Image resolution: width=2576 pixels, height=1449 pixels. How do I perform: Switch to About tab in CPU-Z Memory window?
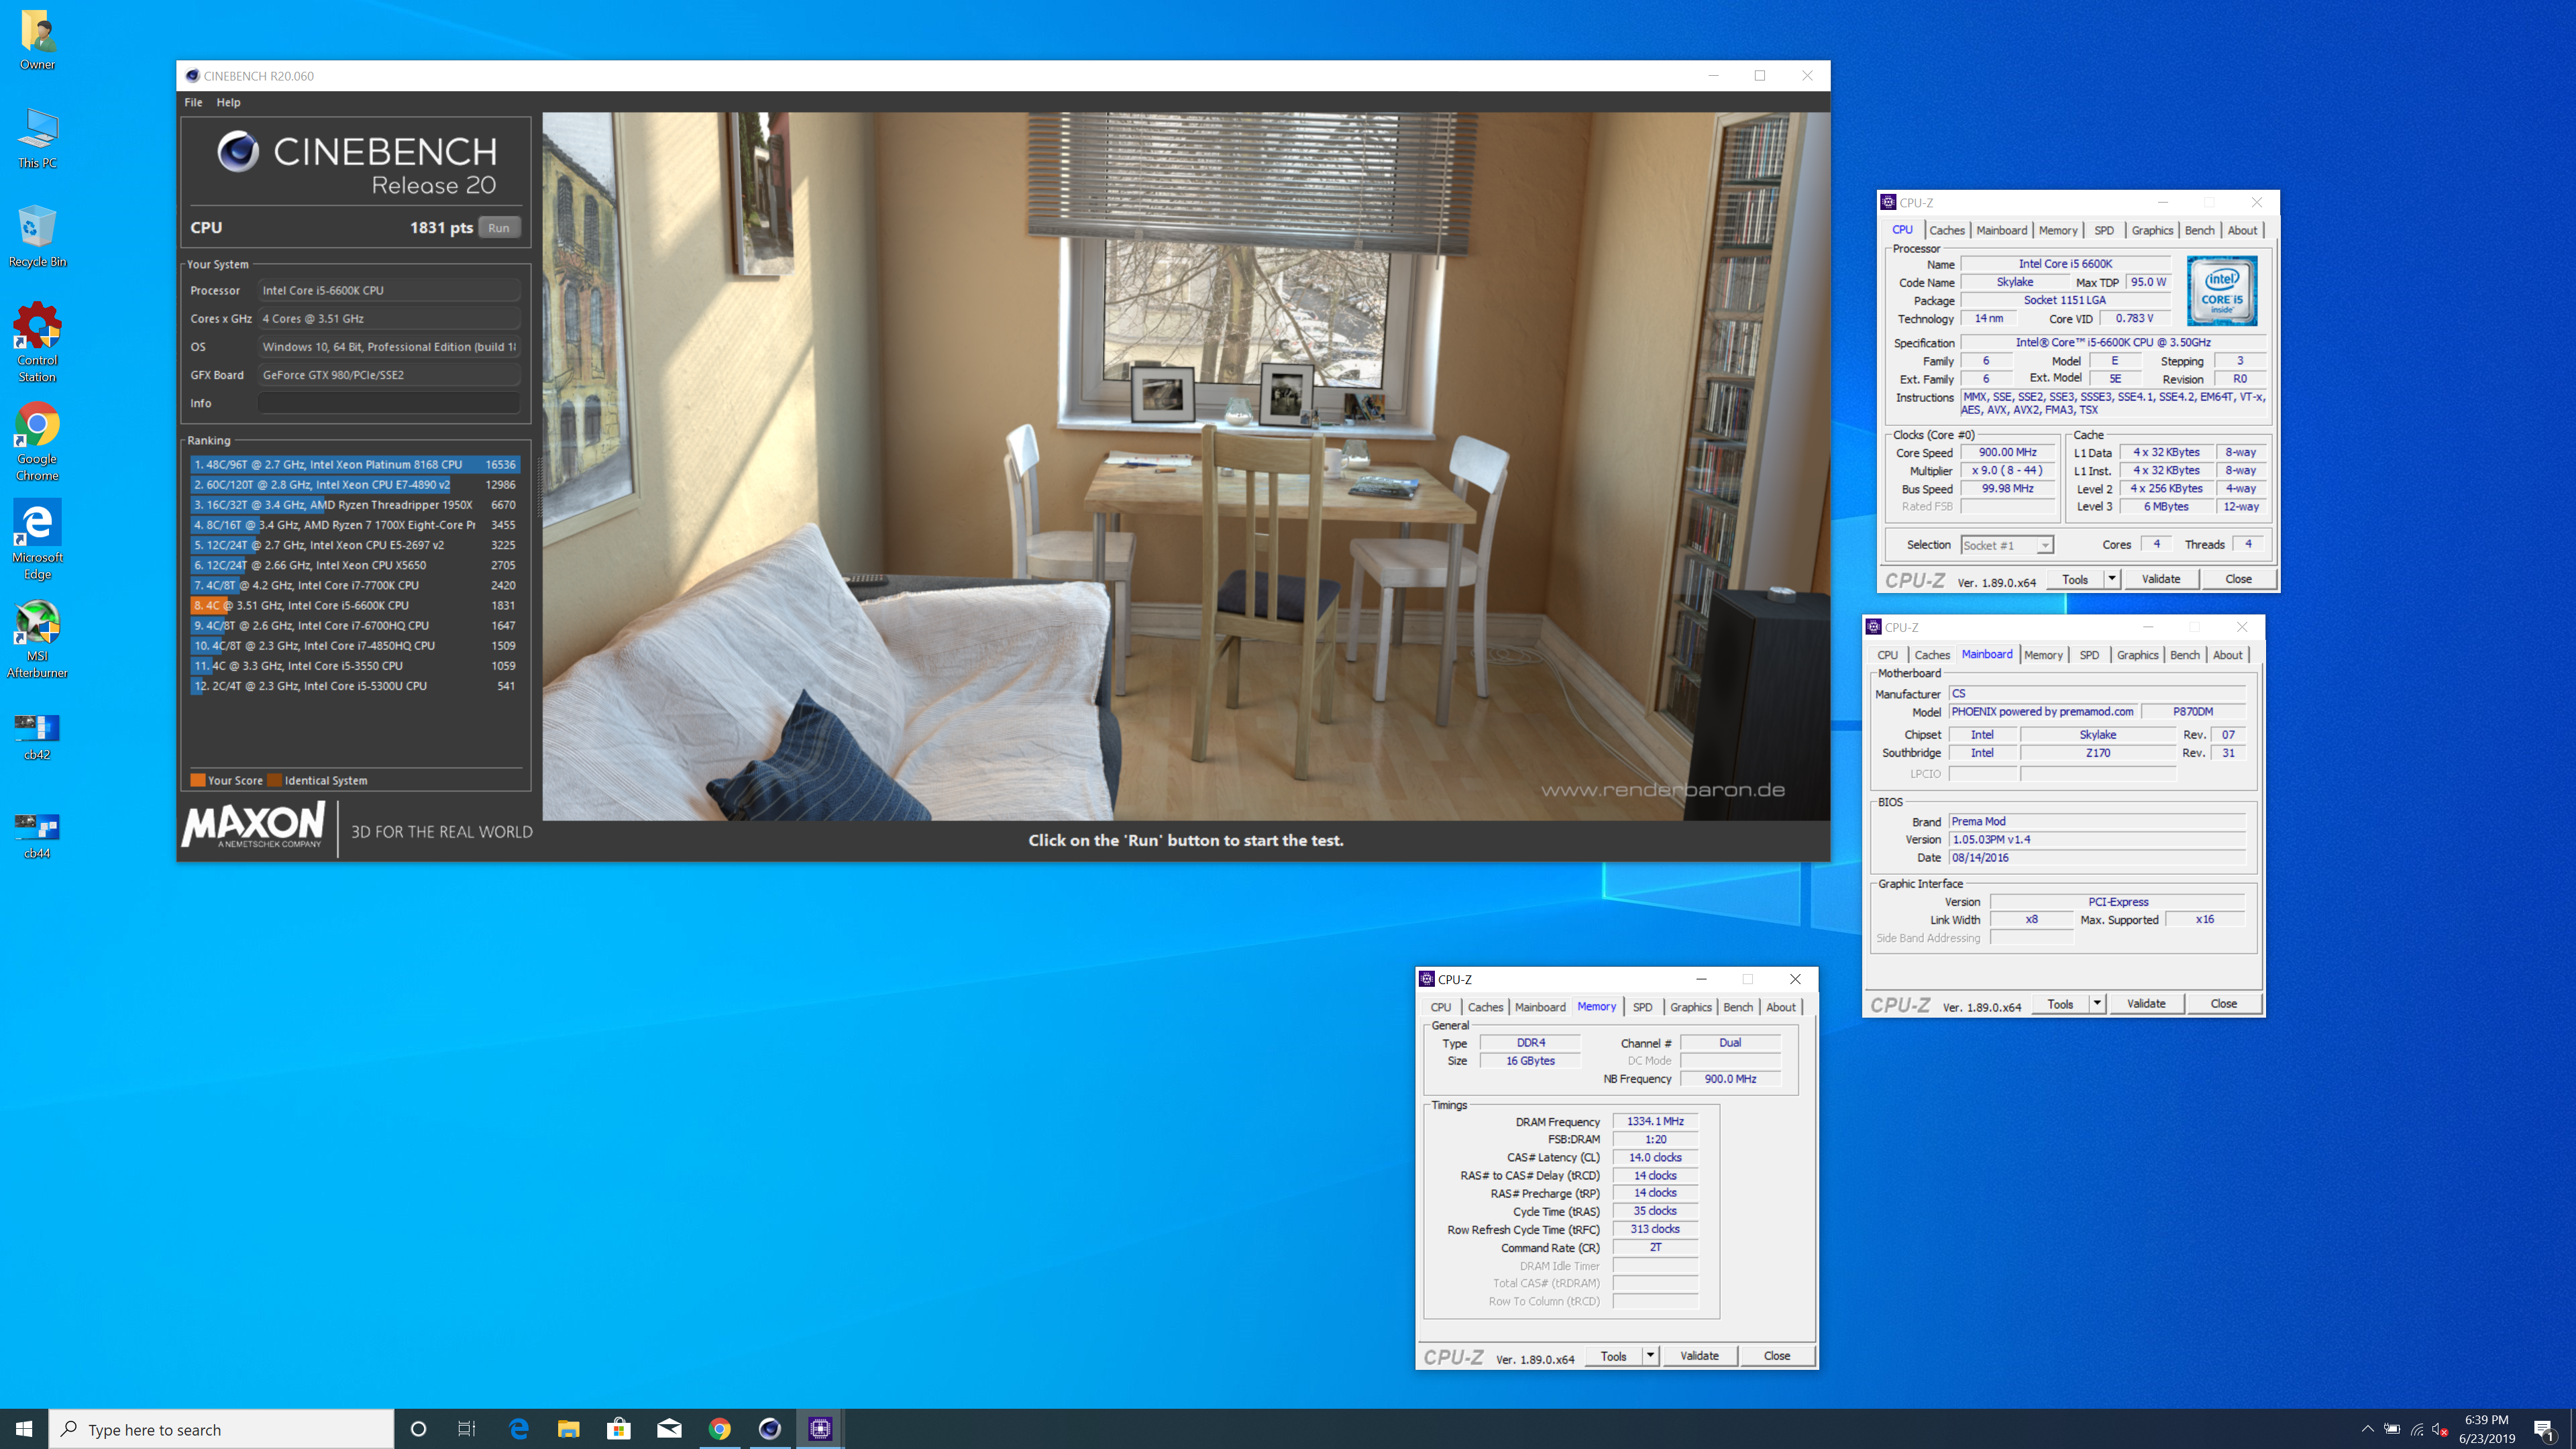click(1780, 1007)
